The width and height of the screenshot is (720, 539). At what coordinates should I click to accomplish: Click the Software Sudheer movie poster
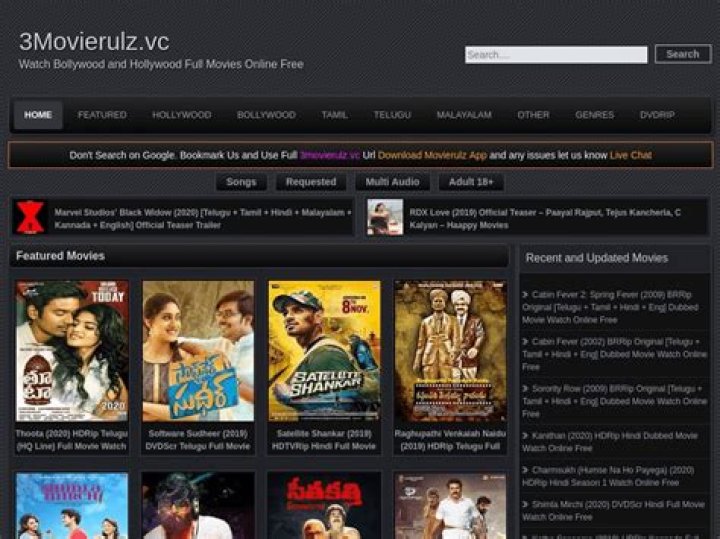pos(198,351)
